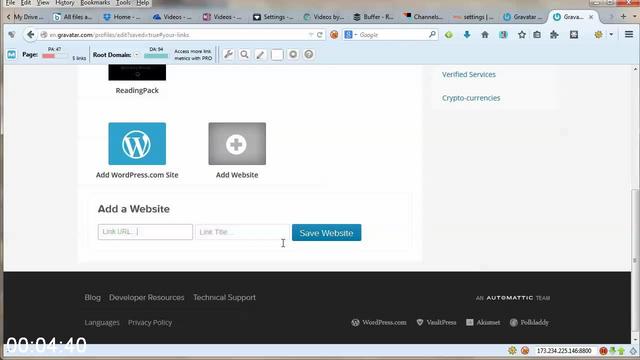Expand the Root Domain dropdown arrow
The image size is (640, 360).
click(x=136, y=55)
